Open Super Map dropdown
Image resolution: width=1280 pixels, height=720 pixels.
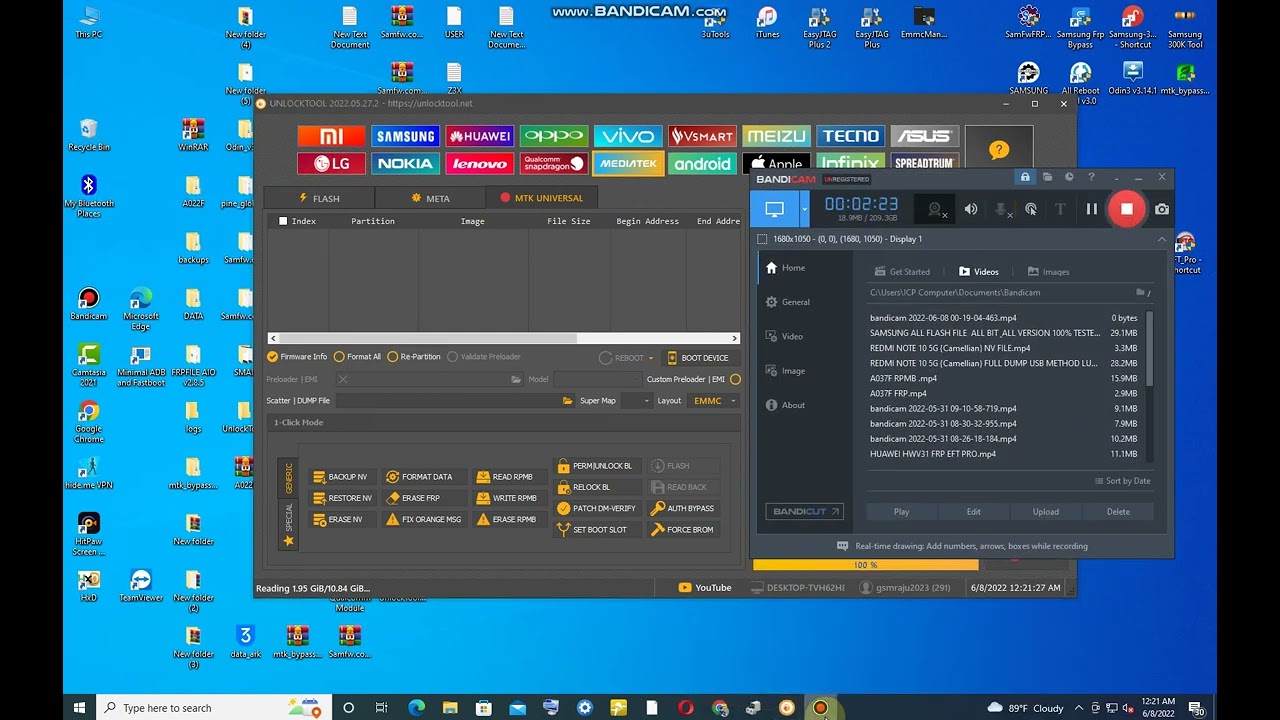click(635, 401)
